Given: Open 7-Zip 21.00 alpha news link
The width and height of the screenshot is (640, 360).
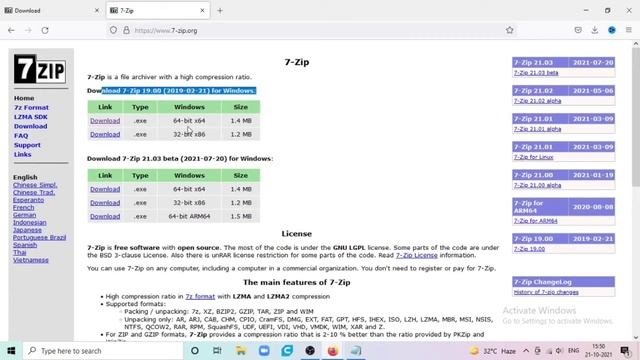Looking at the screenshot, I should coord(537,185).
